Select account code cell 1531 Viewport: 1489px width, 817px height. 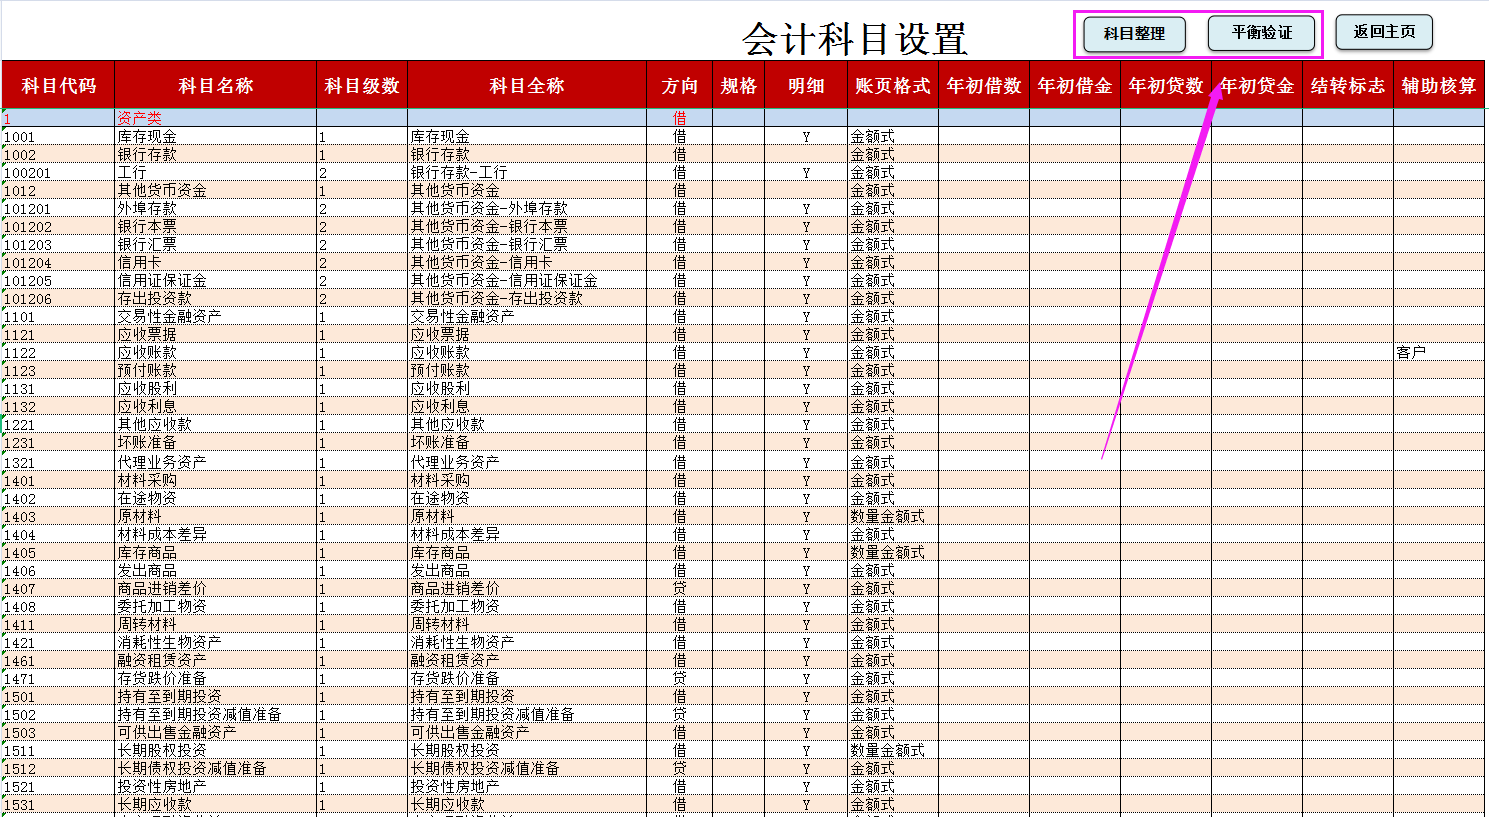(58, 805)
